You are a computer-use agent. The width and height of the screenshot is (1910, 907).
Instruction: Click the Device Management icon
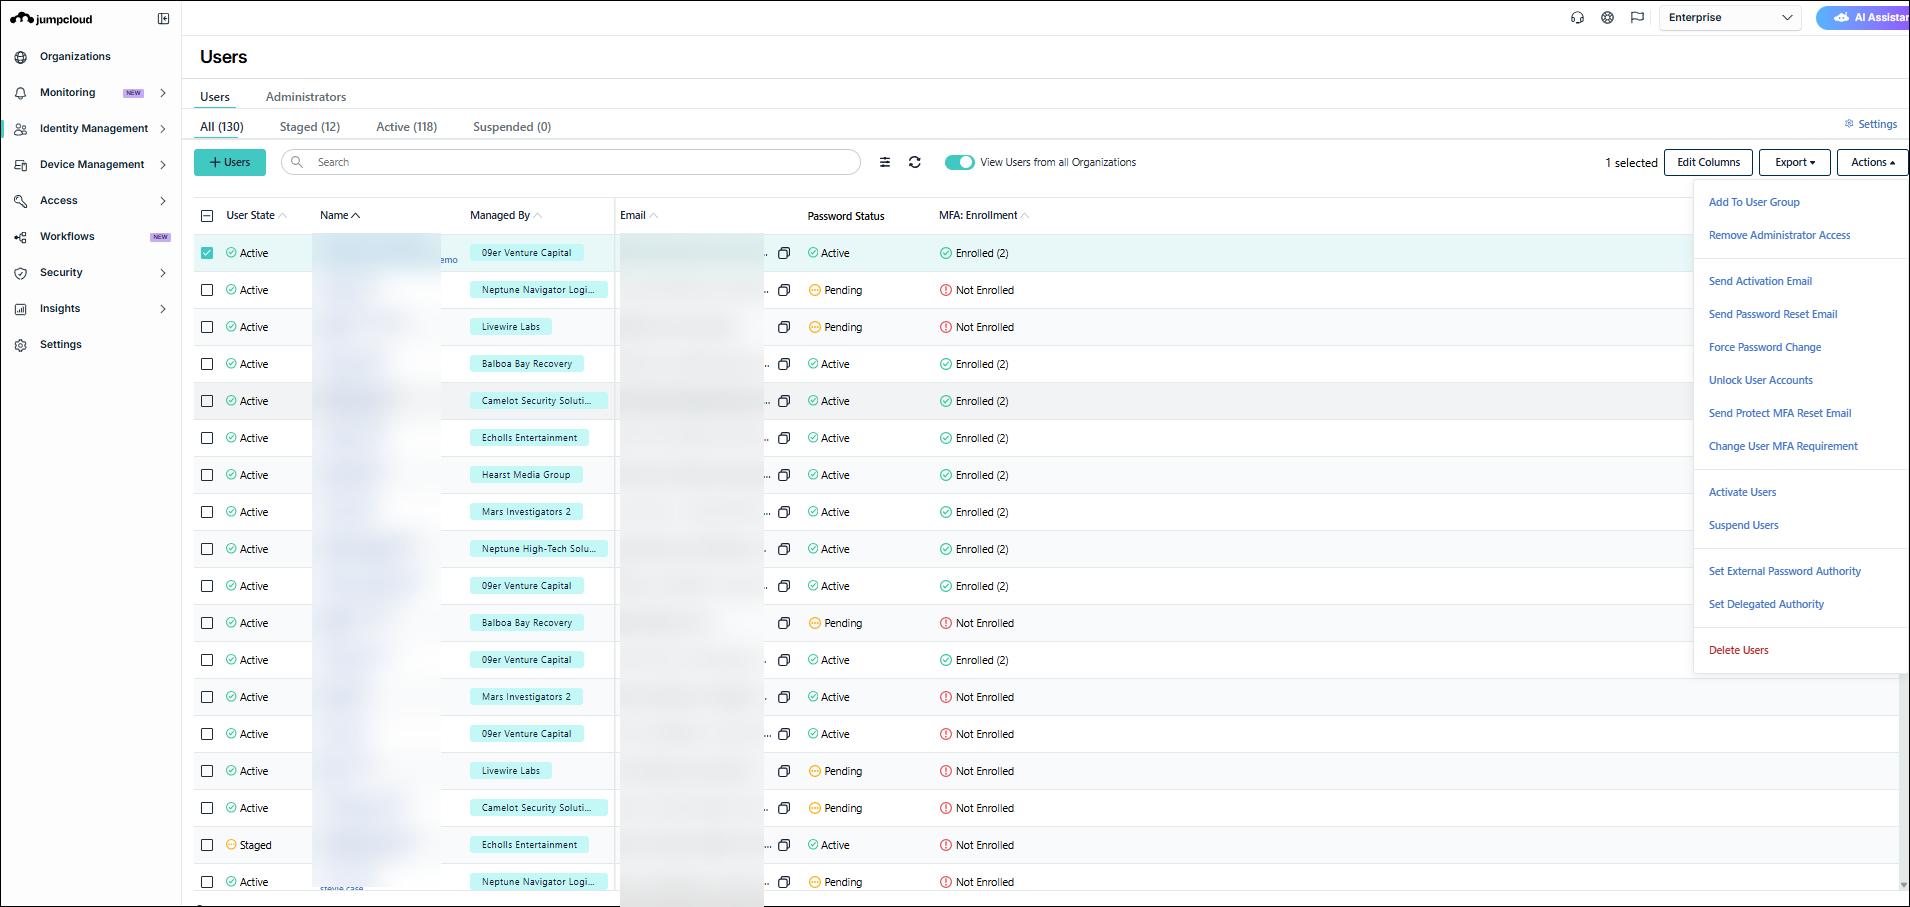tap(21, 165)
